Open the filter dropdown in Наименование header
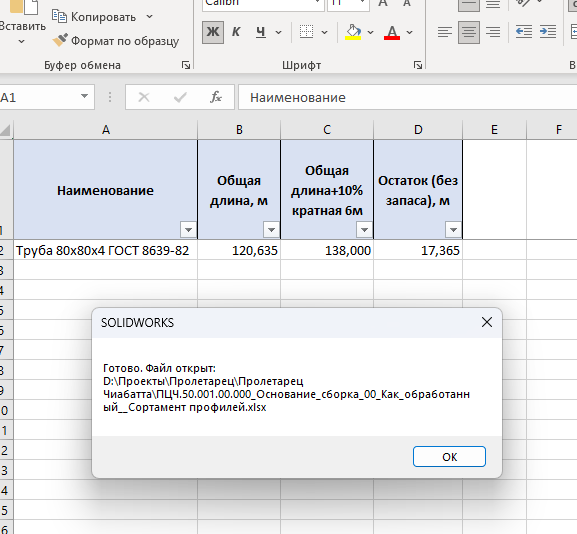Image resolution: width=577 pixels, height=534 pixels. [x=188, y=230]
